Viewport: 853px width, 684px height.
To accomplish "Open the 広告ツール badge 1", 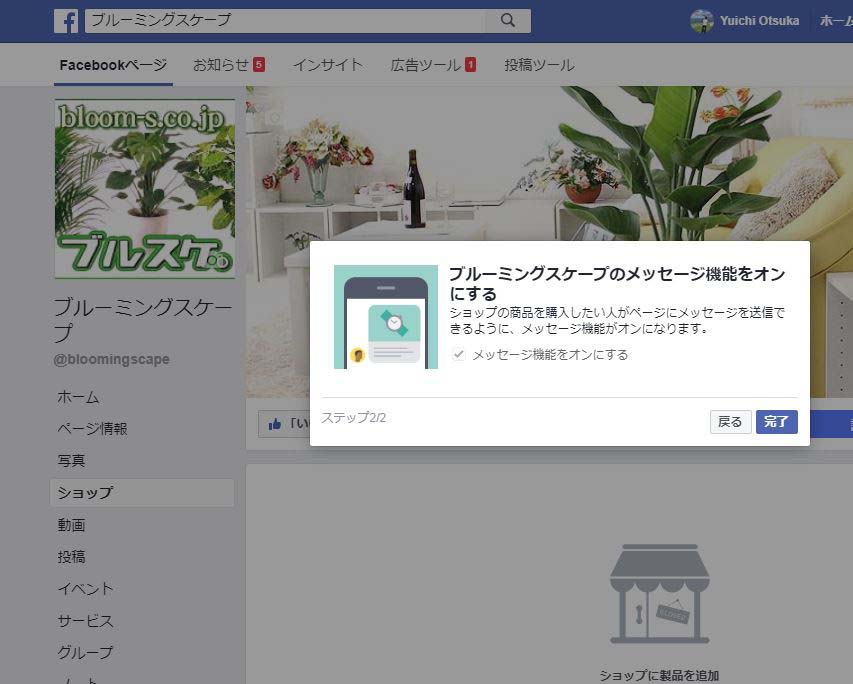I will (x=471, y=65).
